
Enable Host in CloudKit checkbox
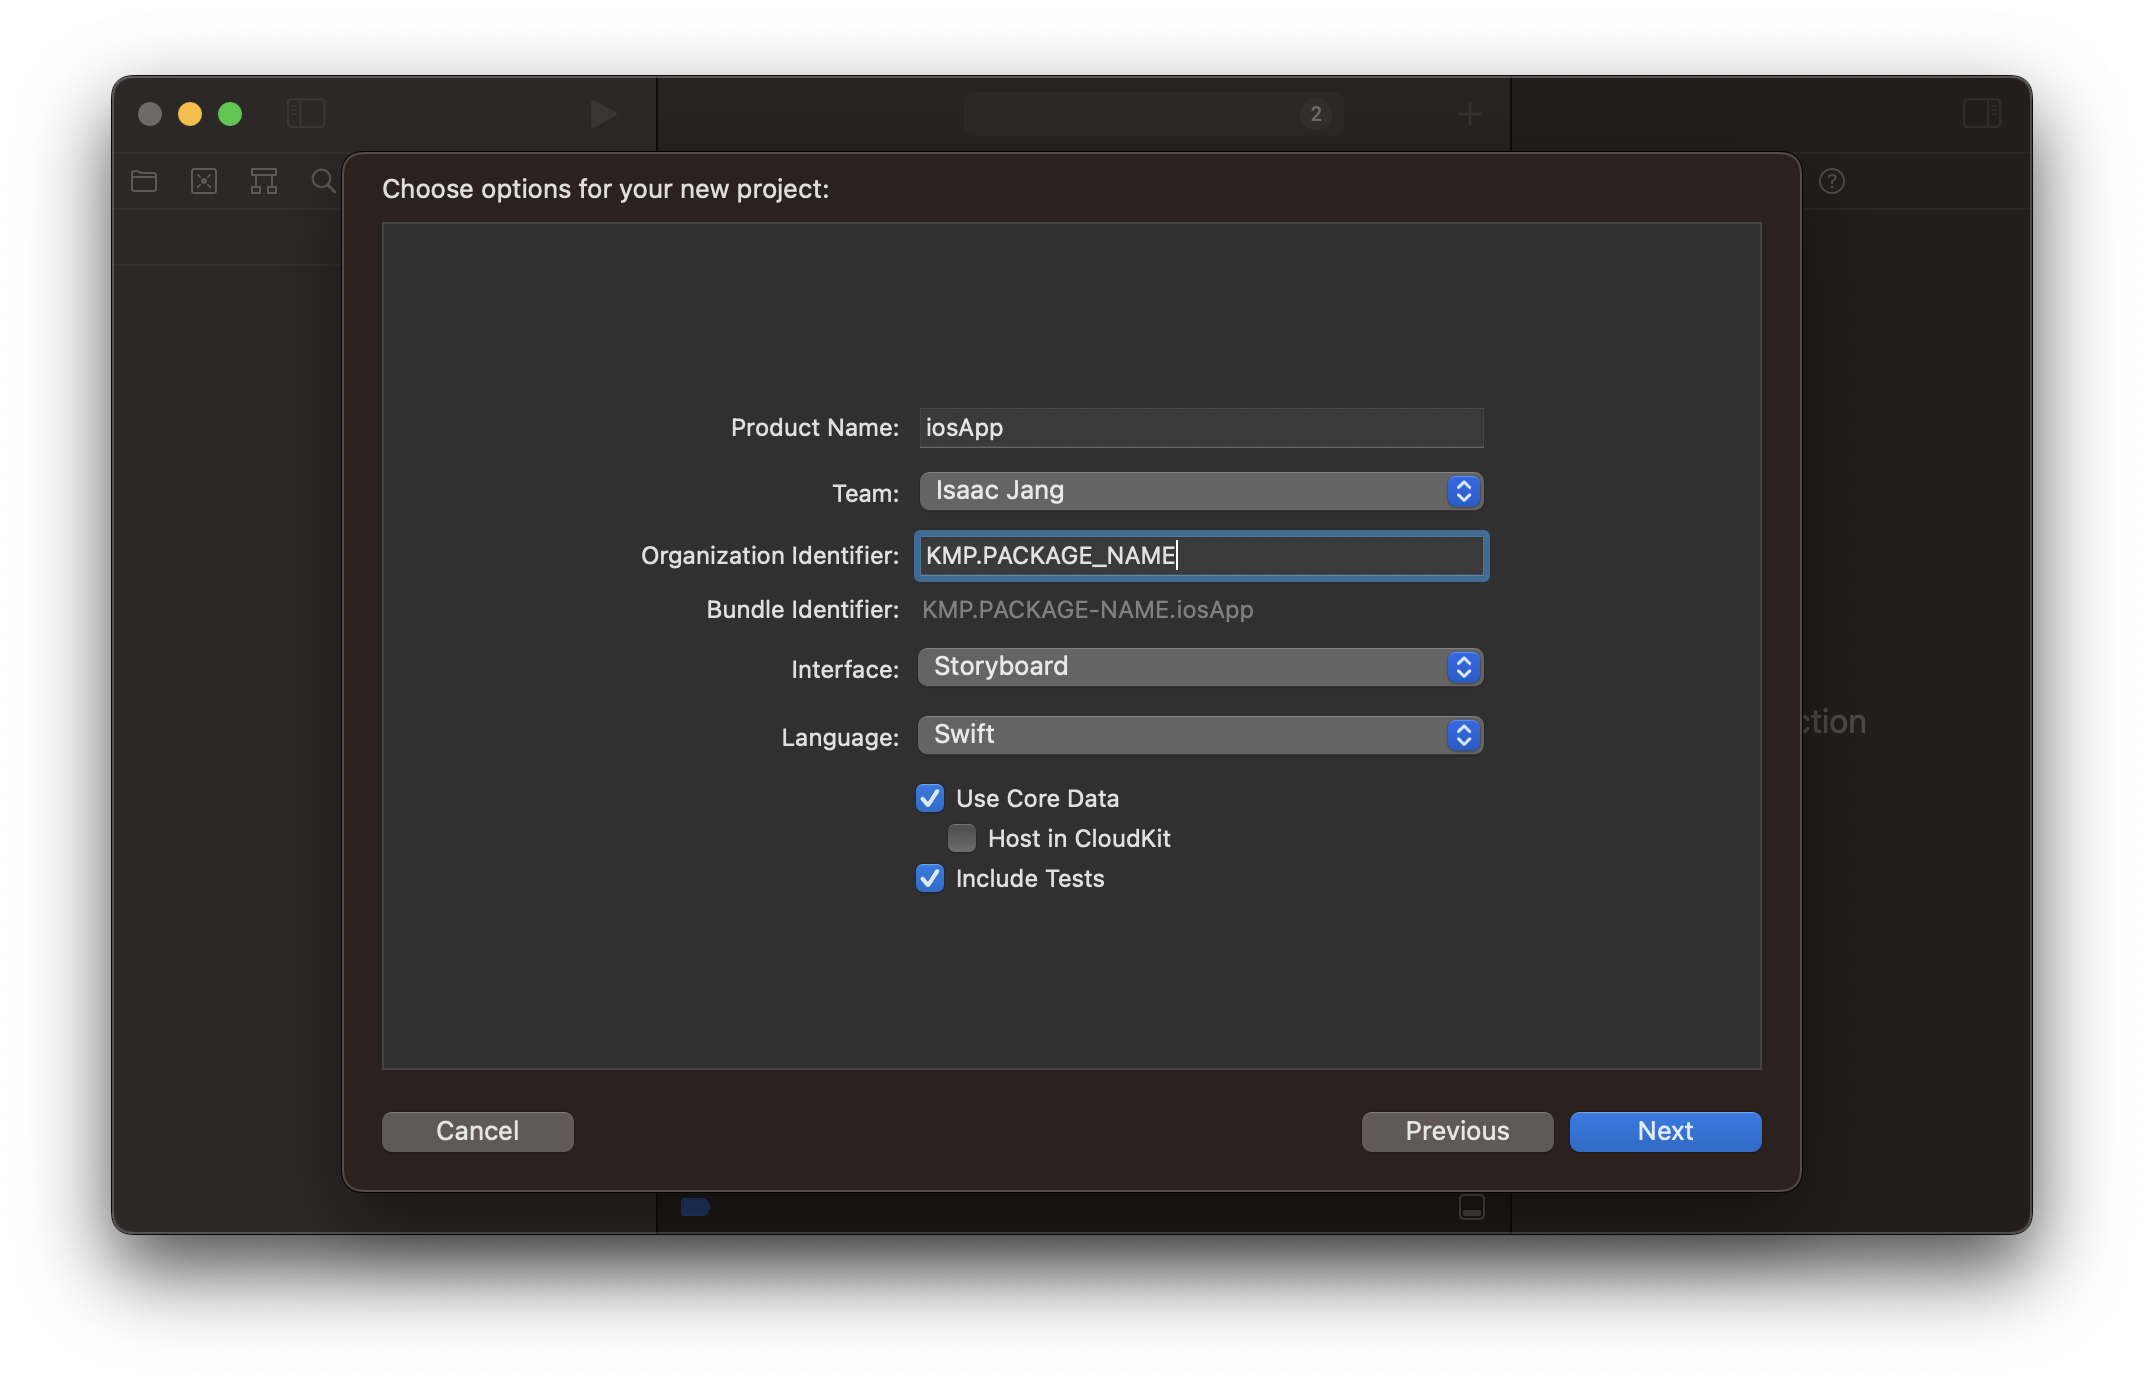(962, 838)
